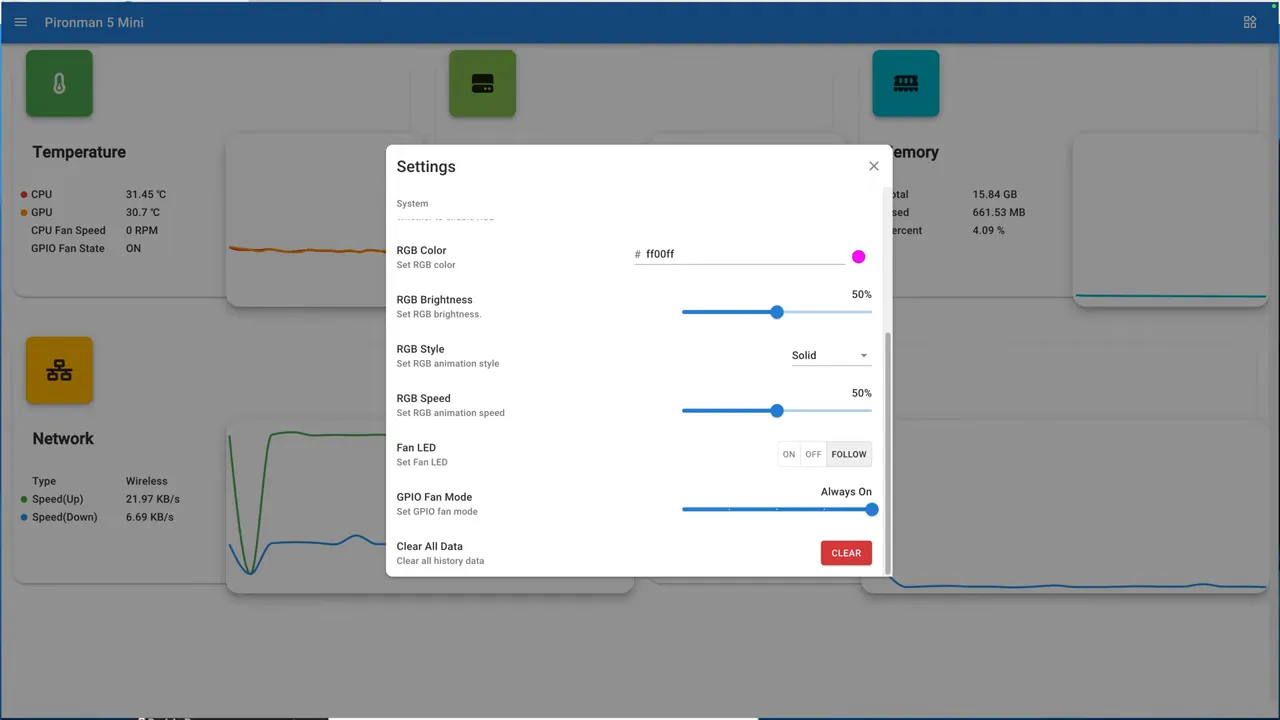Adjust the RGB Brightness slider handle
This screenshot has height=720, width=1280.
(777, 312)
